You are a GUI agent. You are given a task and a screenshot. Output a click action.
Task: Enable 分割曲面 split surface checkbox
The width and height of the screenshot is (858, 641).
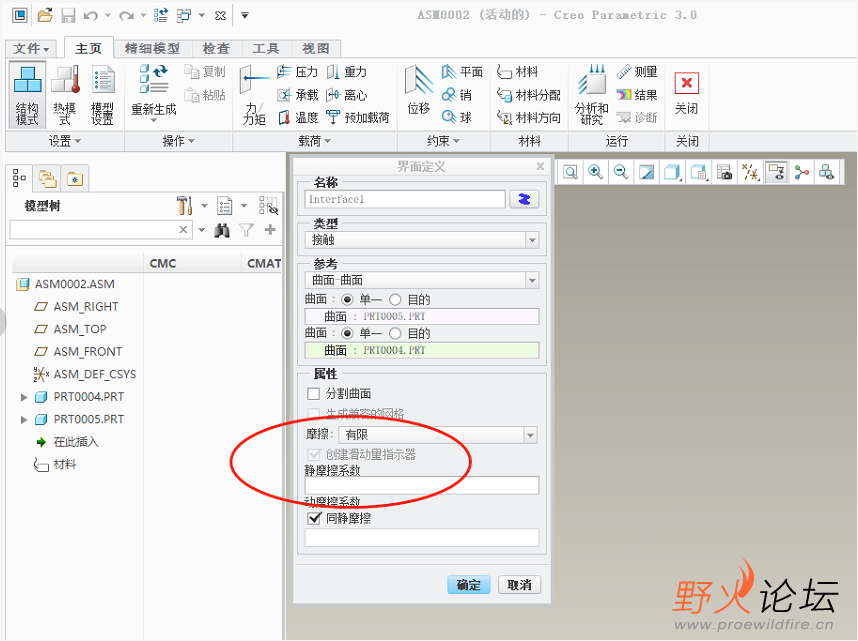point(314,394)
